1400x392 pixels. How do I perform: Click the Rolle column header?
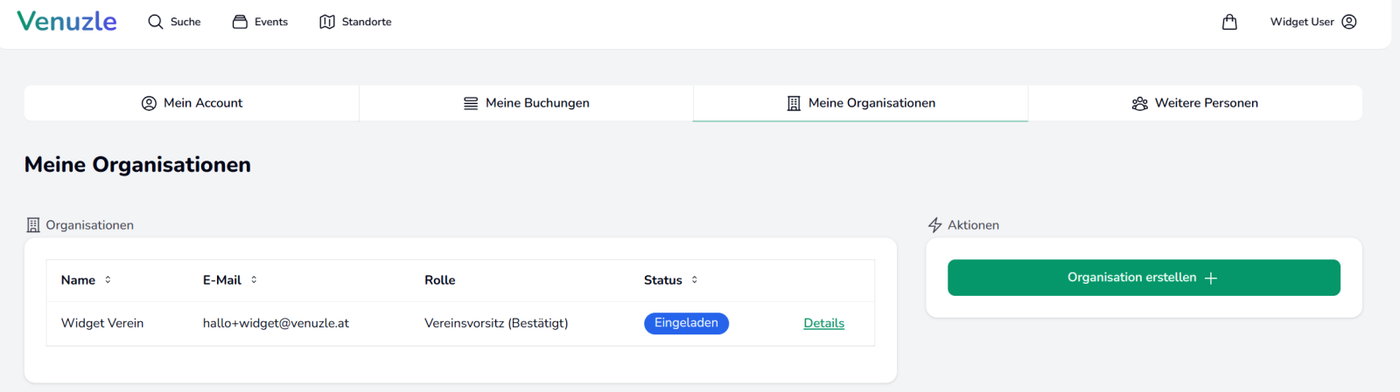pyautogui.click(x=440, y=280)
